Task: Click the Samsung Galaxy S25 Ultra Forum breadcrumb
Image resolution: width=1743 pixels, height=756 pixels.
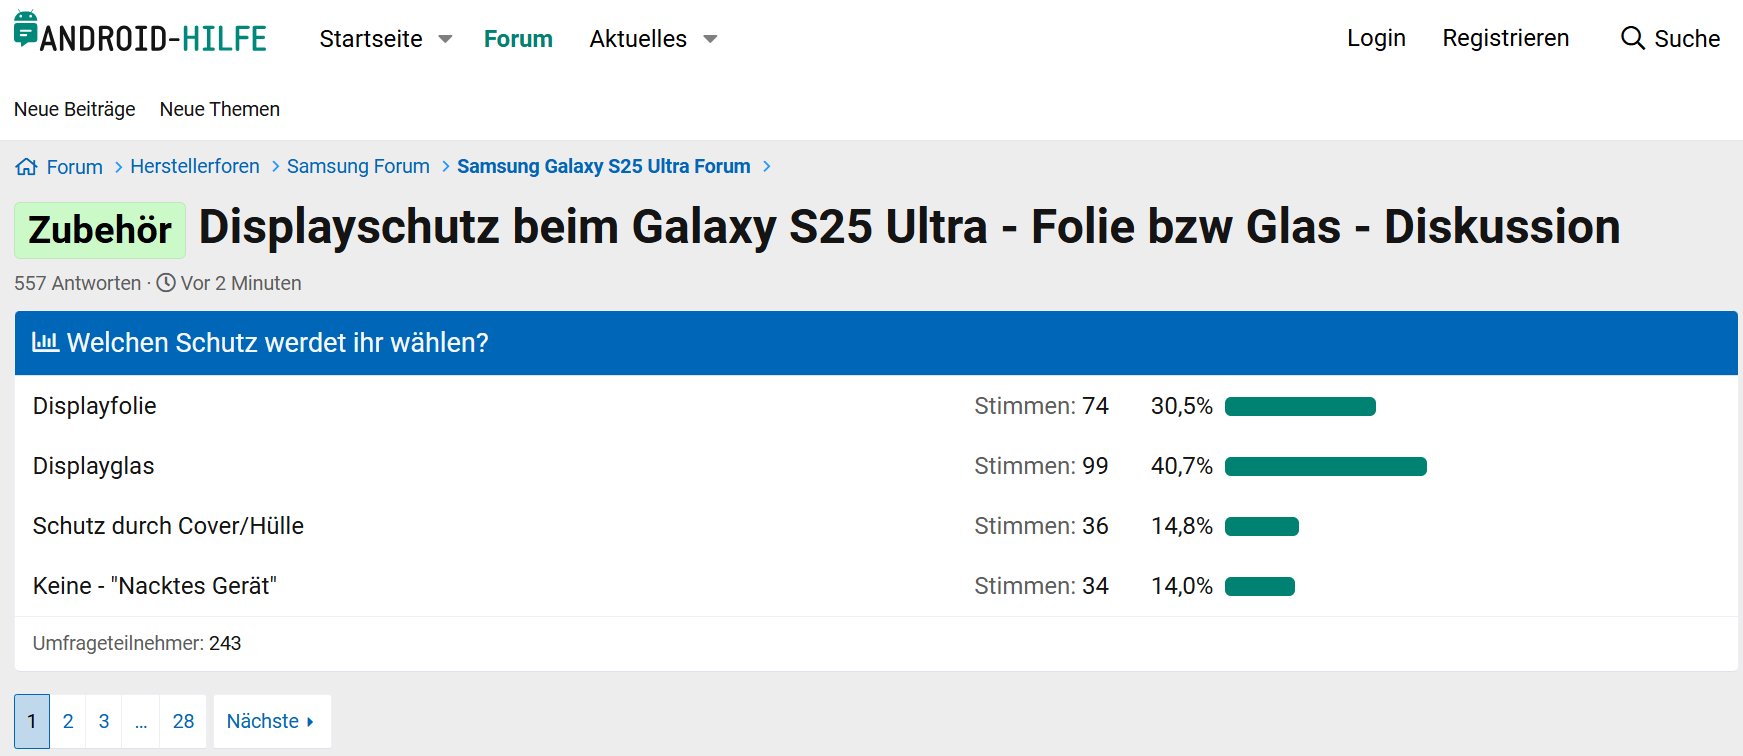Action: pyautogui.click(x=604, y=166)
